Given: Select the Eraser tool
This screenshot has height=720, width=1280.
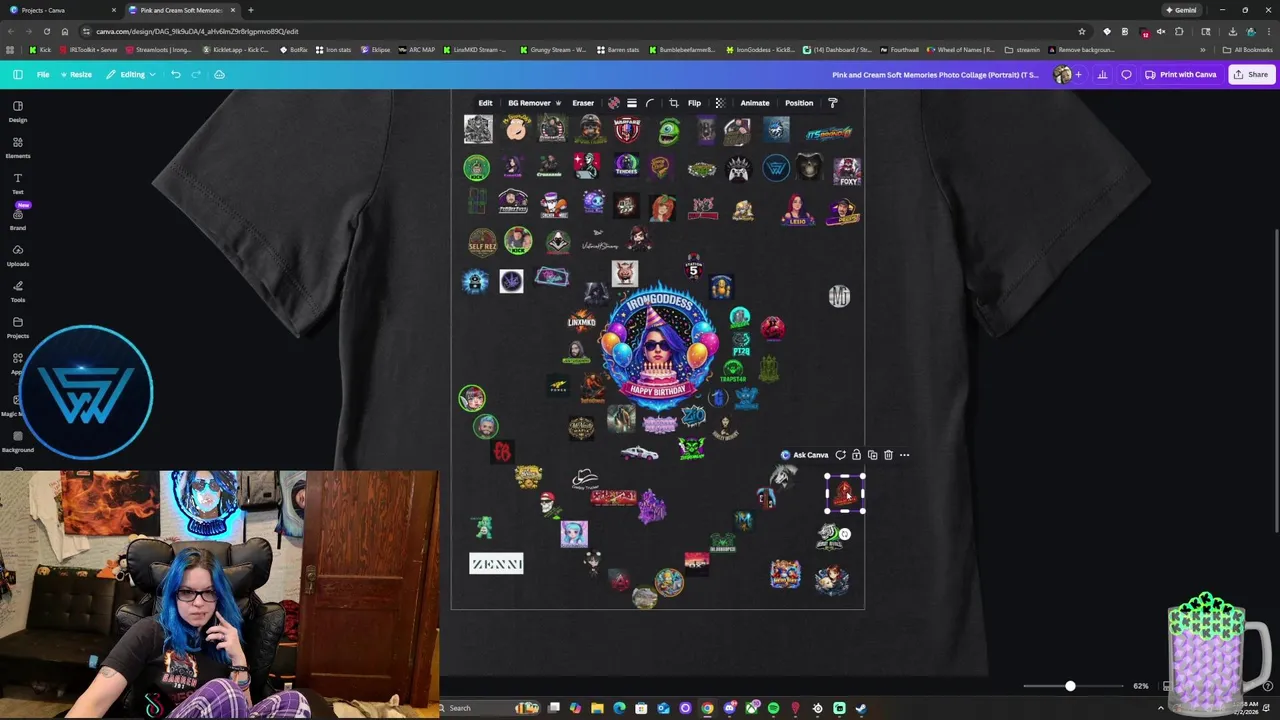Looking at the screenshot, I should (x=583, y=103).
